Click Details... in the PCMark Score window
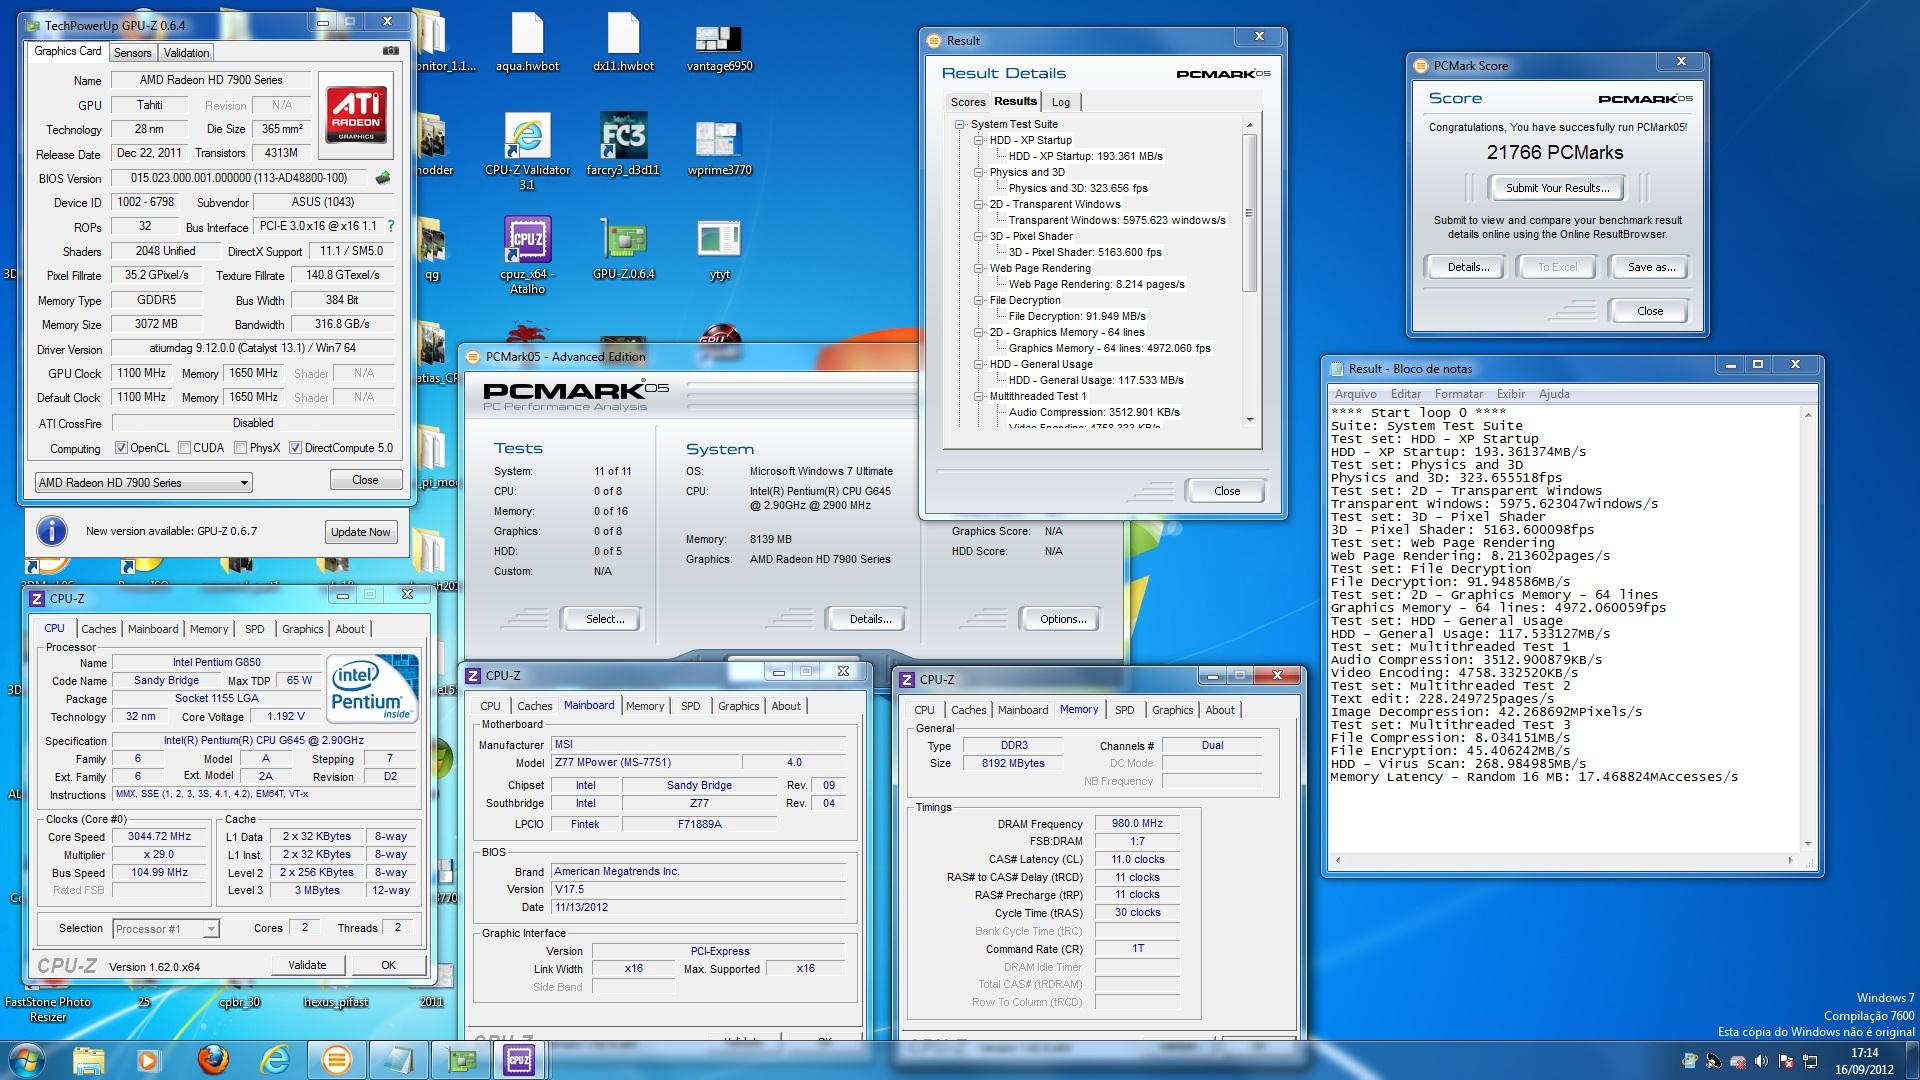1920x1080 pixels. click(x=1468, y=267)
